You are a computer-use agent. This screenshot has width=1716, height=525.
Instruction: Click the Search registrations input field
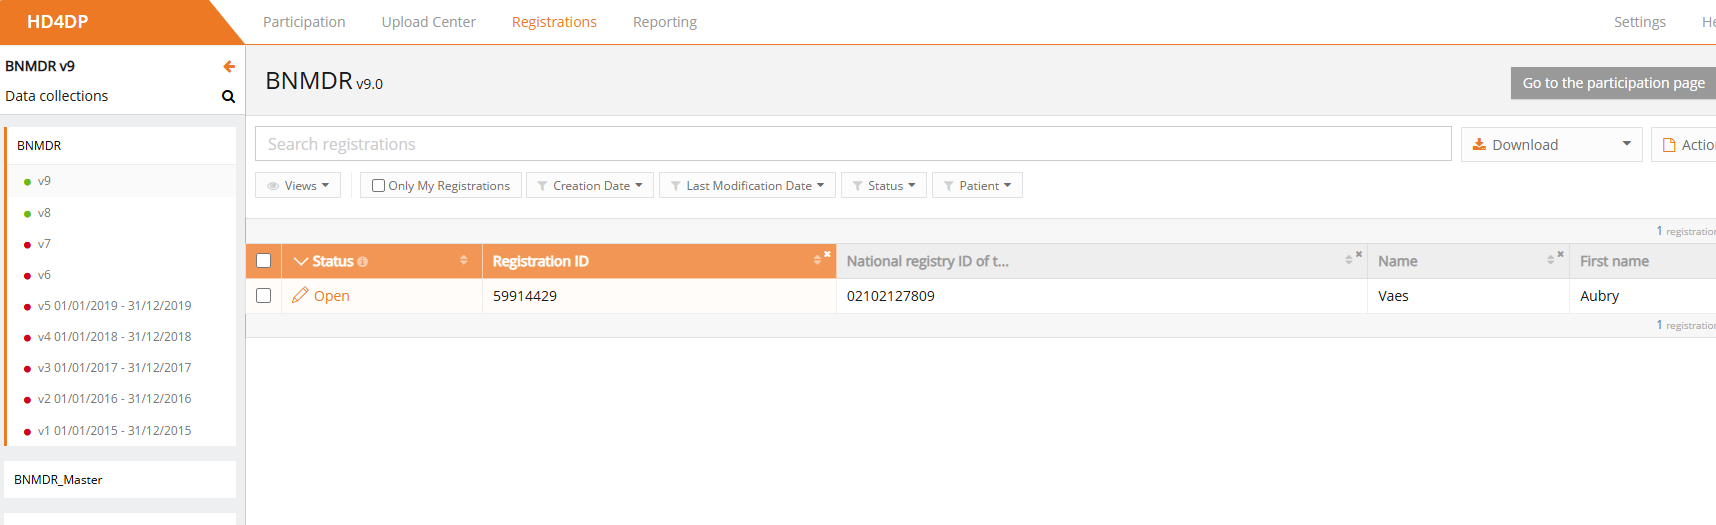pos(852,144)
